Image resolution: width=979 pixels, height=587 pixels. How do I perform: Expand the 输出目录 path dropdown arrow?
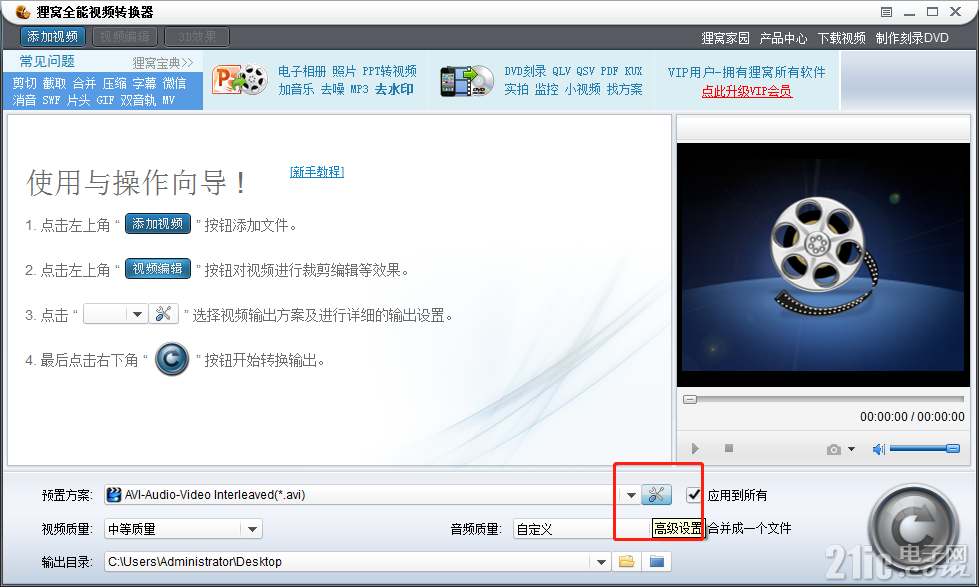click(x=601, y=561)
